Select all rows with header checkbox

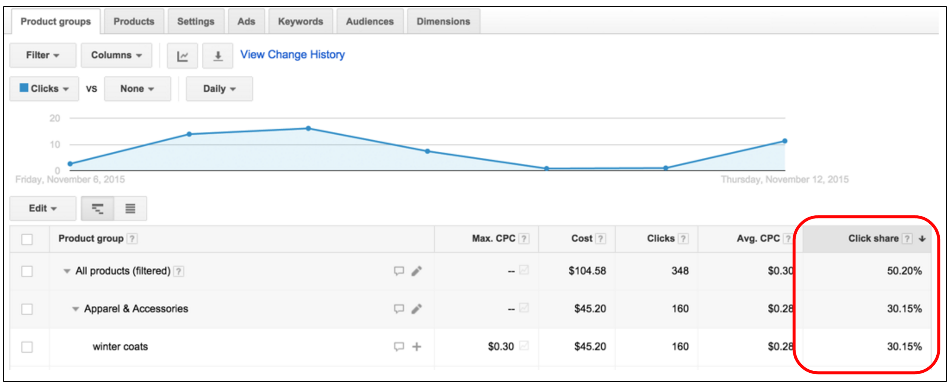coord(27,239)
